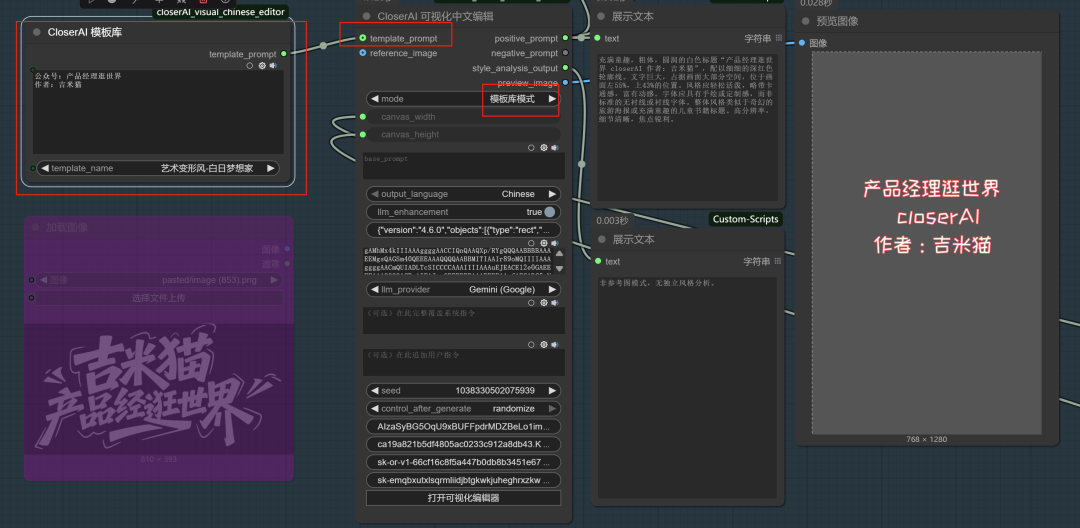The image size is (1080, 528).
Task: Open the output_language dropdown showing Chinese
Action: click(x=464, y=194)
